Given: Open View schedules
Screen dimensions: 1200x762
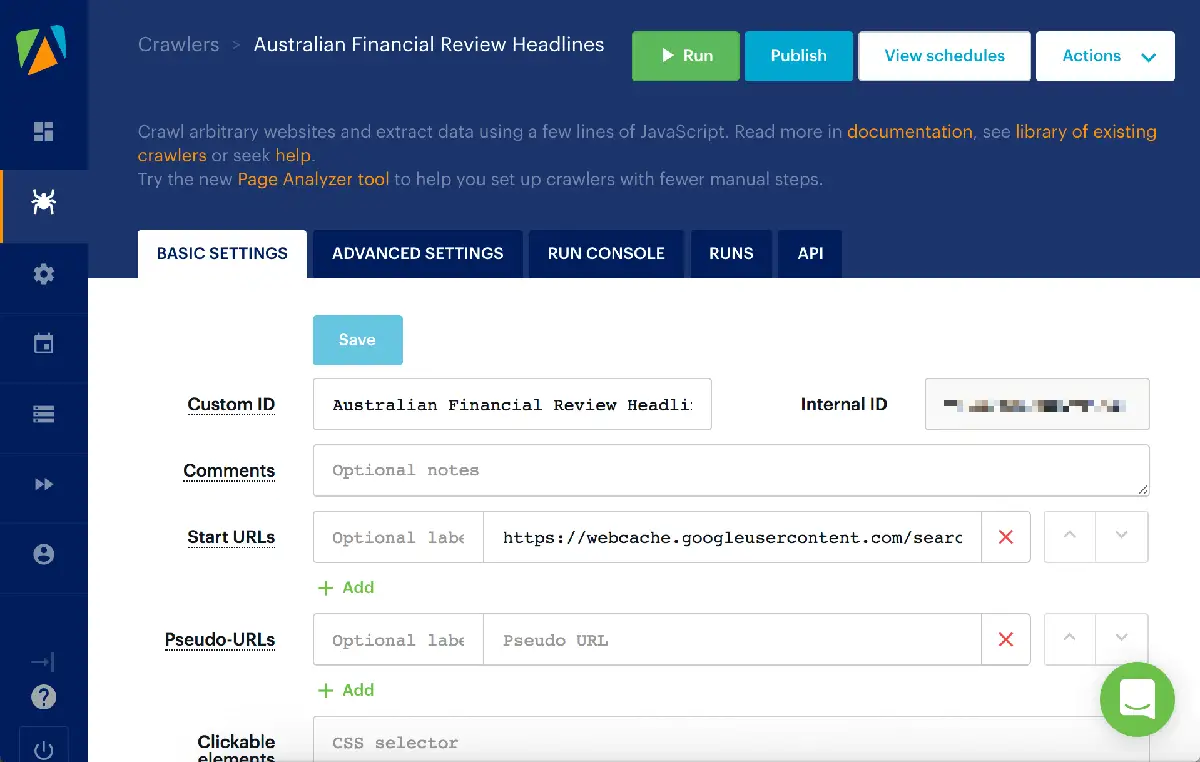Looking at the screenshot, I should [x=945, y=56].
